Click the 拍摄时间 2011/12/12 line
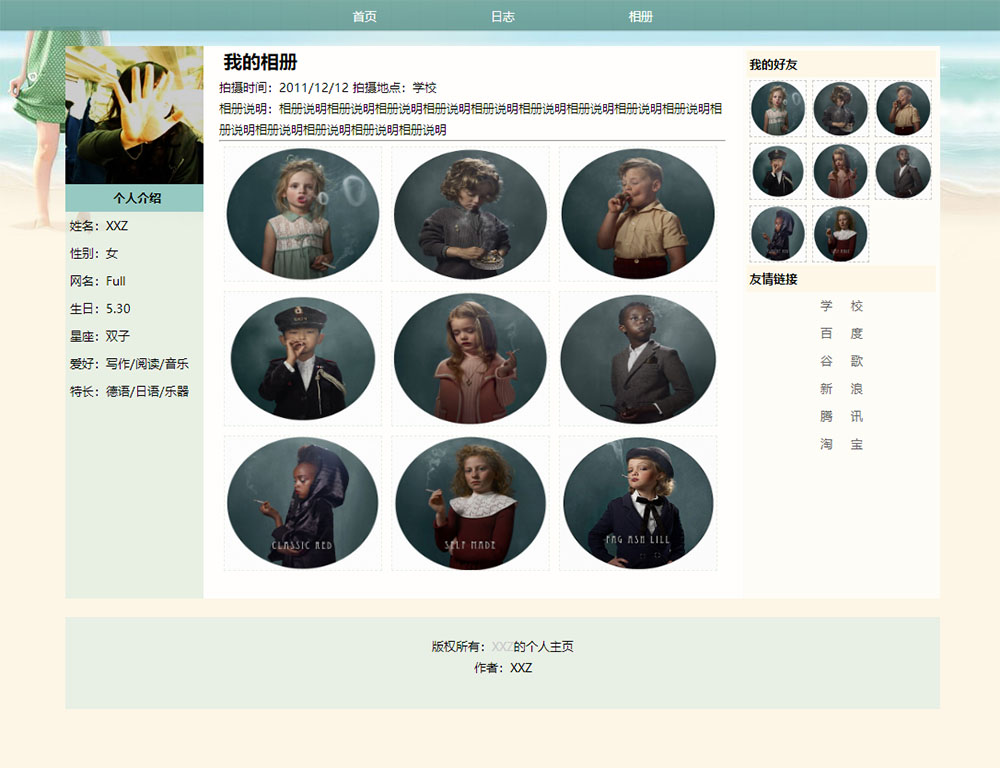 (328, 87)
